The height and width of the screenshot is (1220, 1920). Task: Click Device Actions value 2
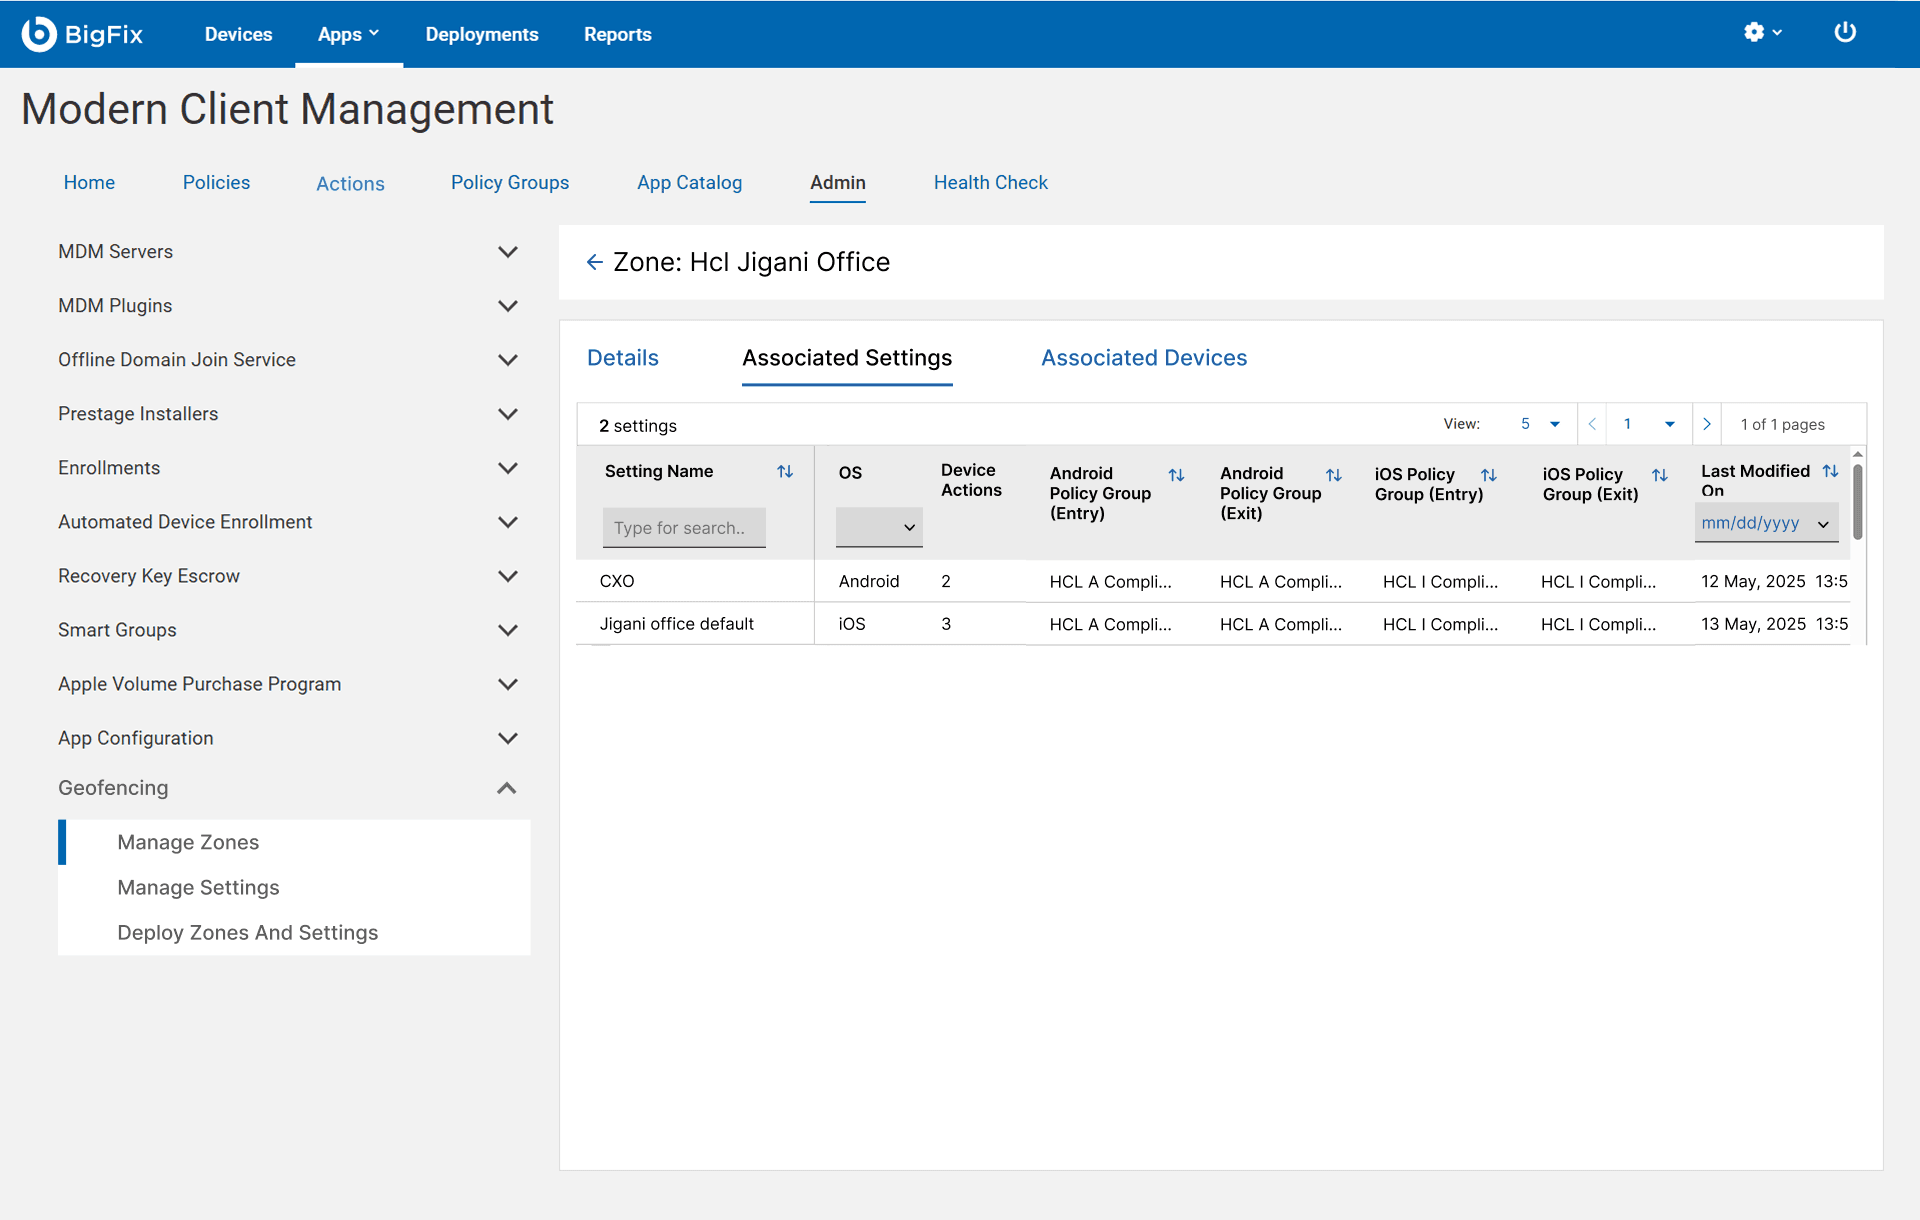pos(946,581)
